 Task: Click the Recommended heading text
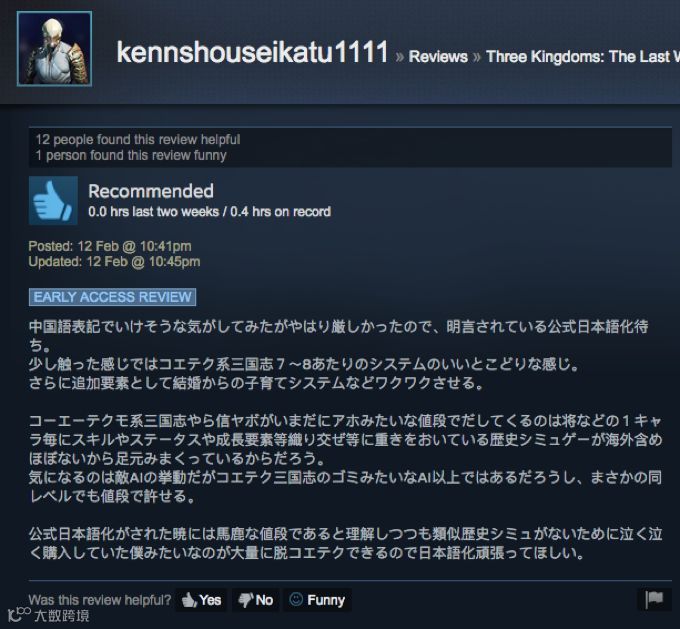pyautogui.click(x=151, y=191)
